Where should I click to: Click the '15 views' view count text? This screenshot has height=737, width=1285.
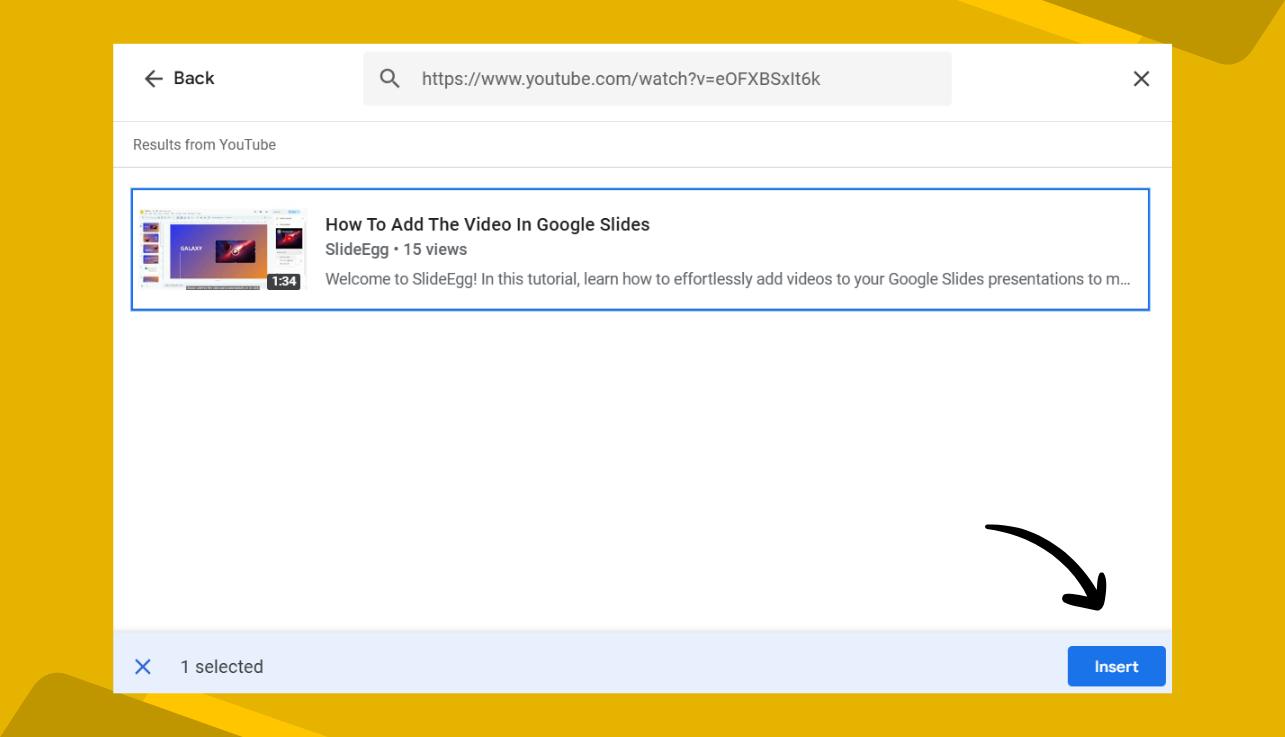435,249
